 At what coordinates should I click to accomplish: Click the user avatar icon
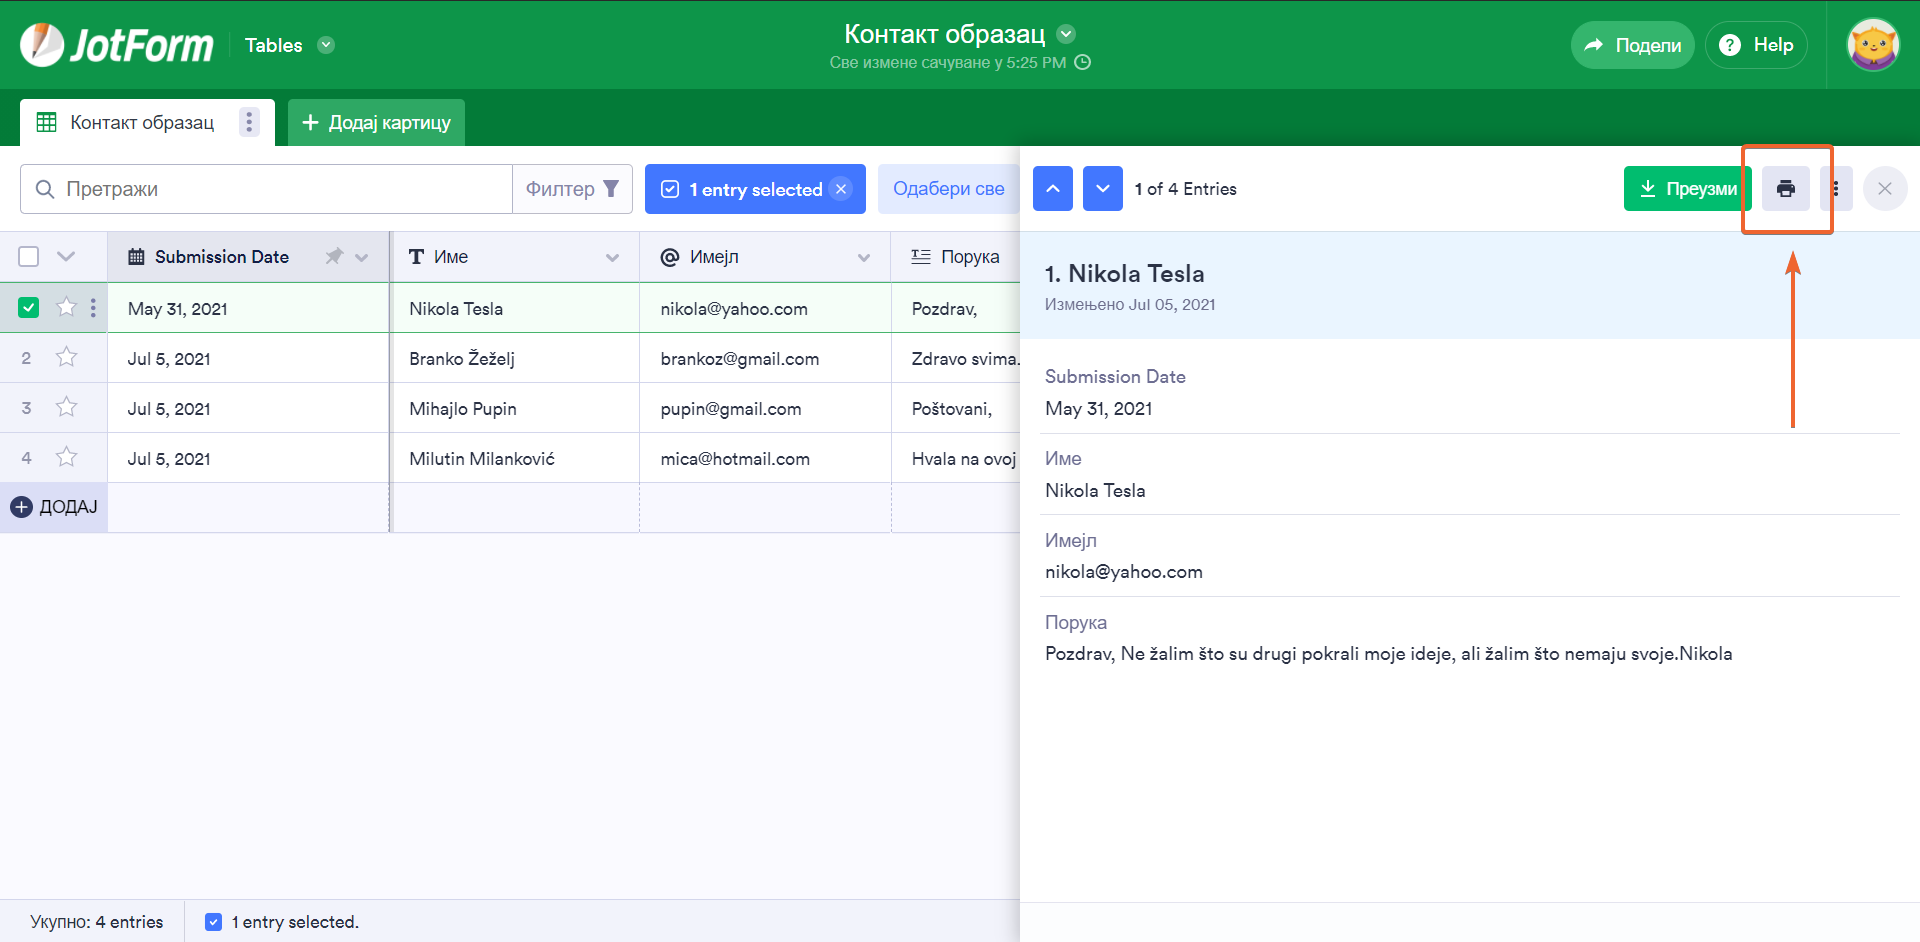point(1872,45)
